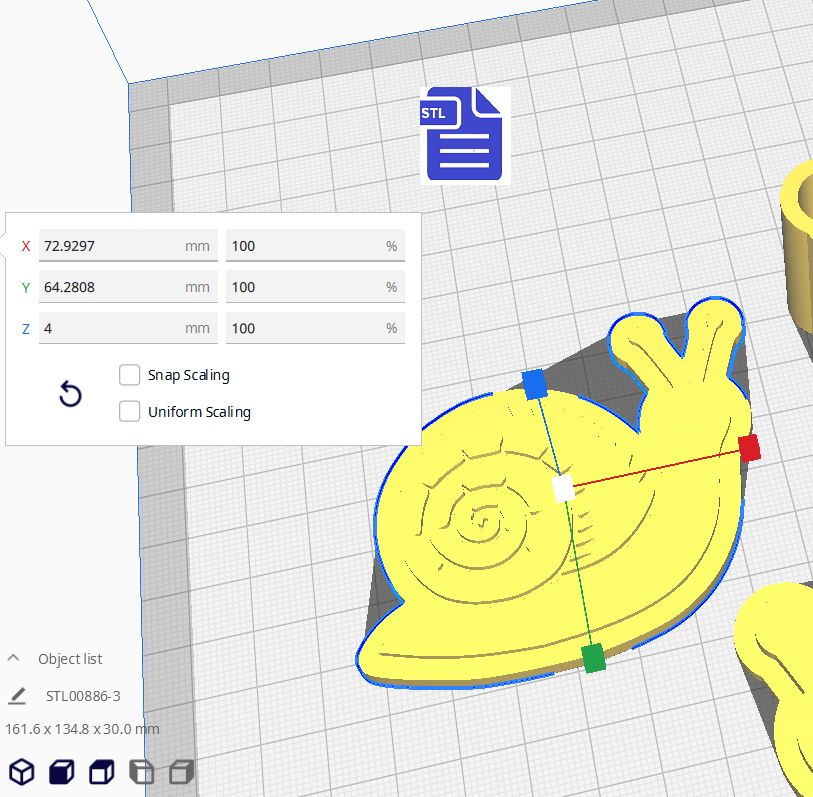Collapse the Object list panel

coord(13,658)
